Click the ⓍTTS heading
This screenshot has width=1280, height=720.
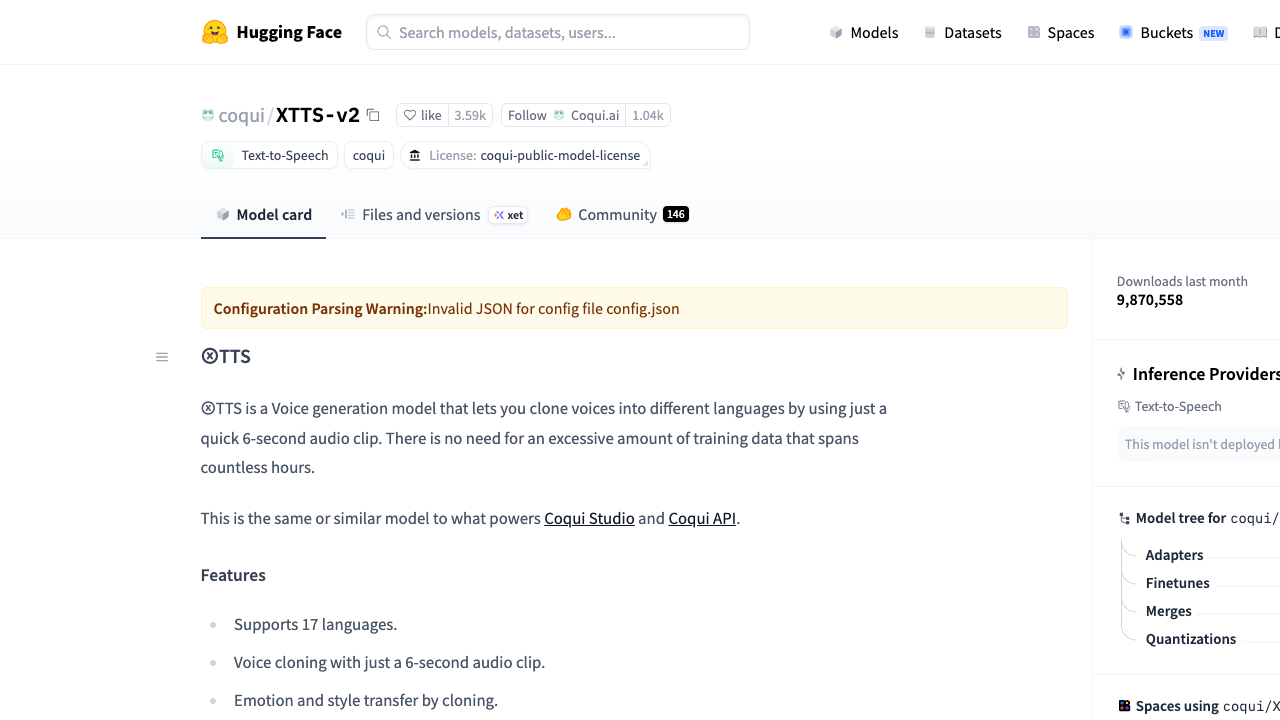[226, 357]
